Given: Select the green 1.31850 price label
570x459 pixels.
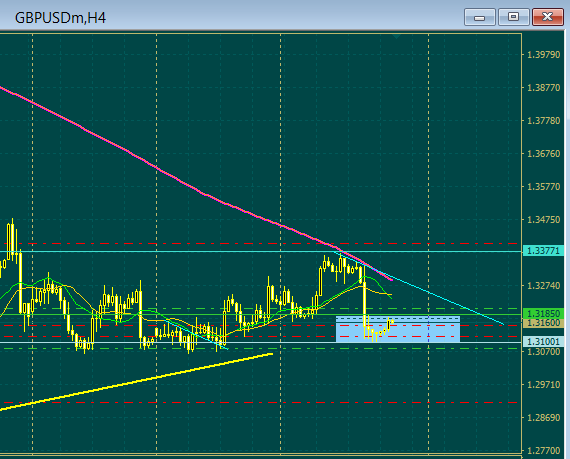Looking at the screenshot, I should coord(543,313).
